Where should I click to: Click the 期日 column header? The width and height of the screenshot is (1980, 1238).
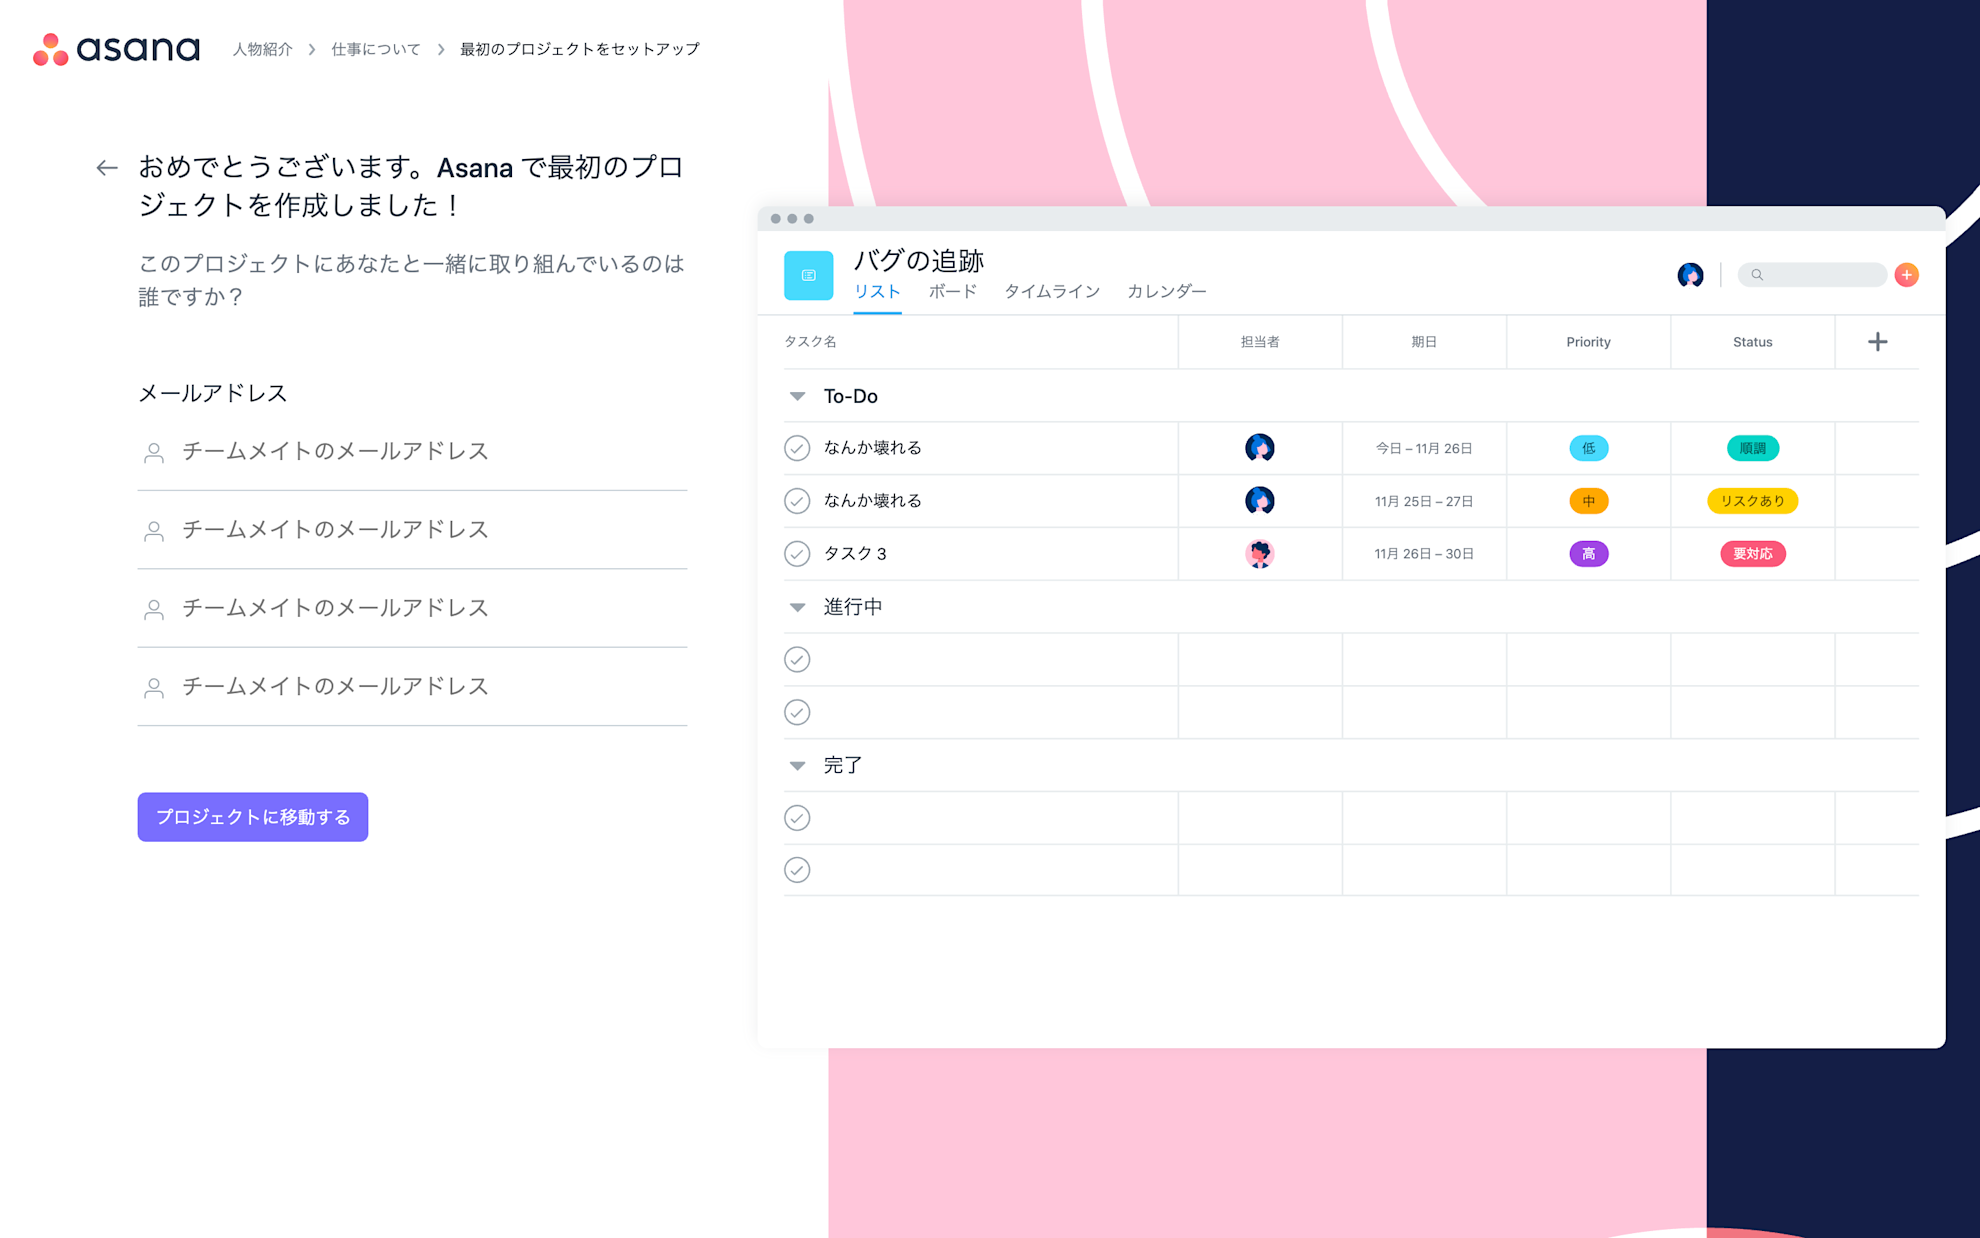point(1424,342)
